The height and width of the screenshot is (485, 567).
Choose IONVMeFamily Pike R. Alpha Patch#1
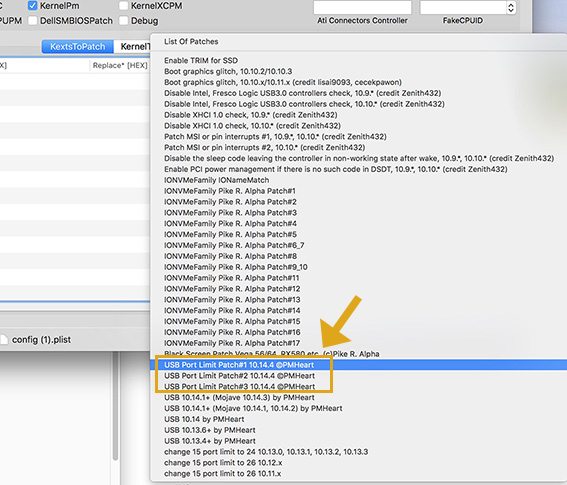359,191
